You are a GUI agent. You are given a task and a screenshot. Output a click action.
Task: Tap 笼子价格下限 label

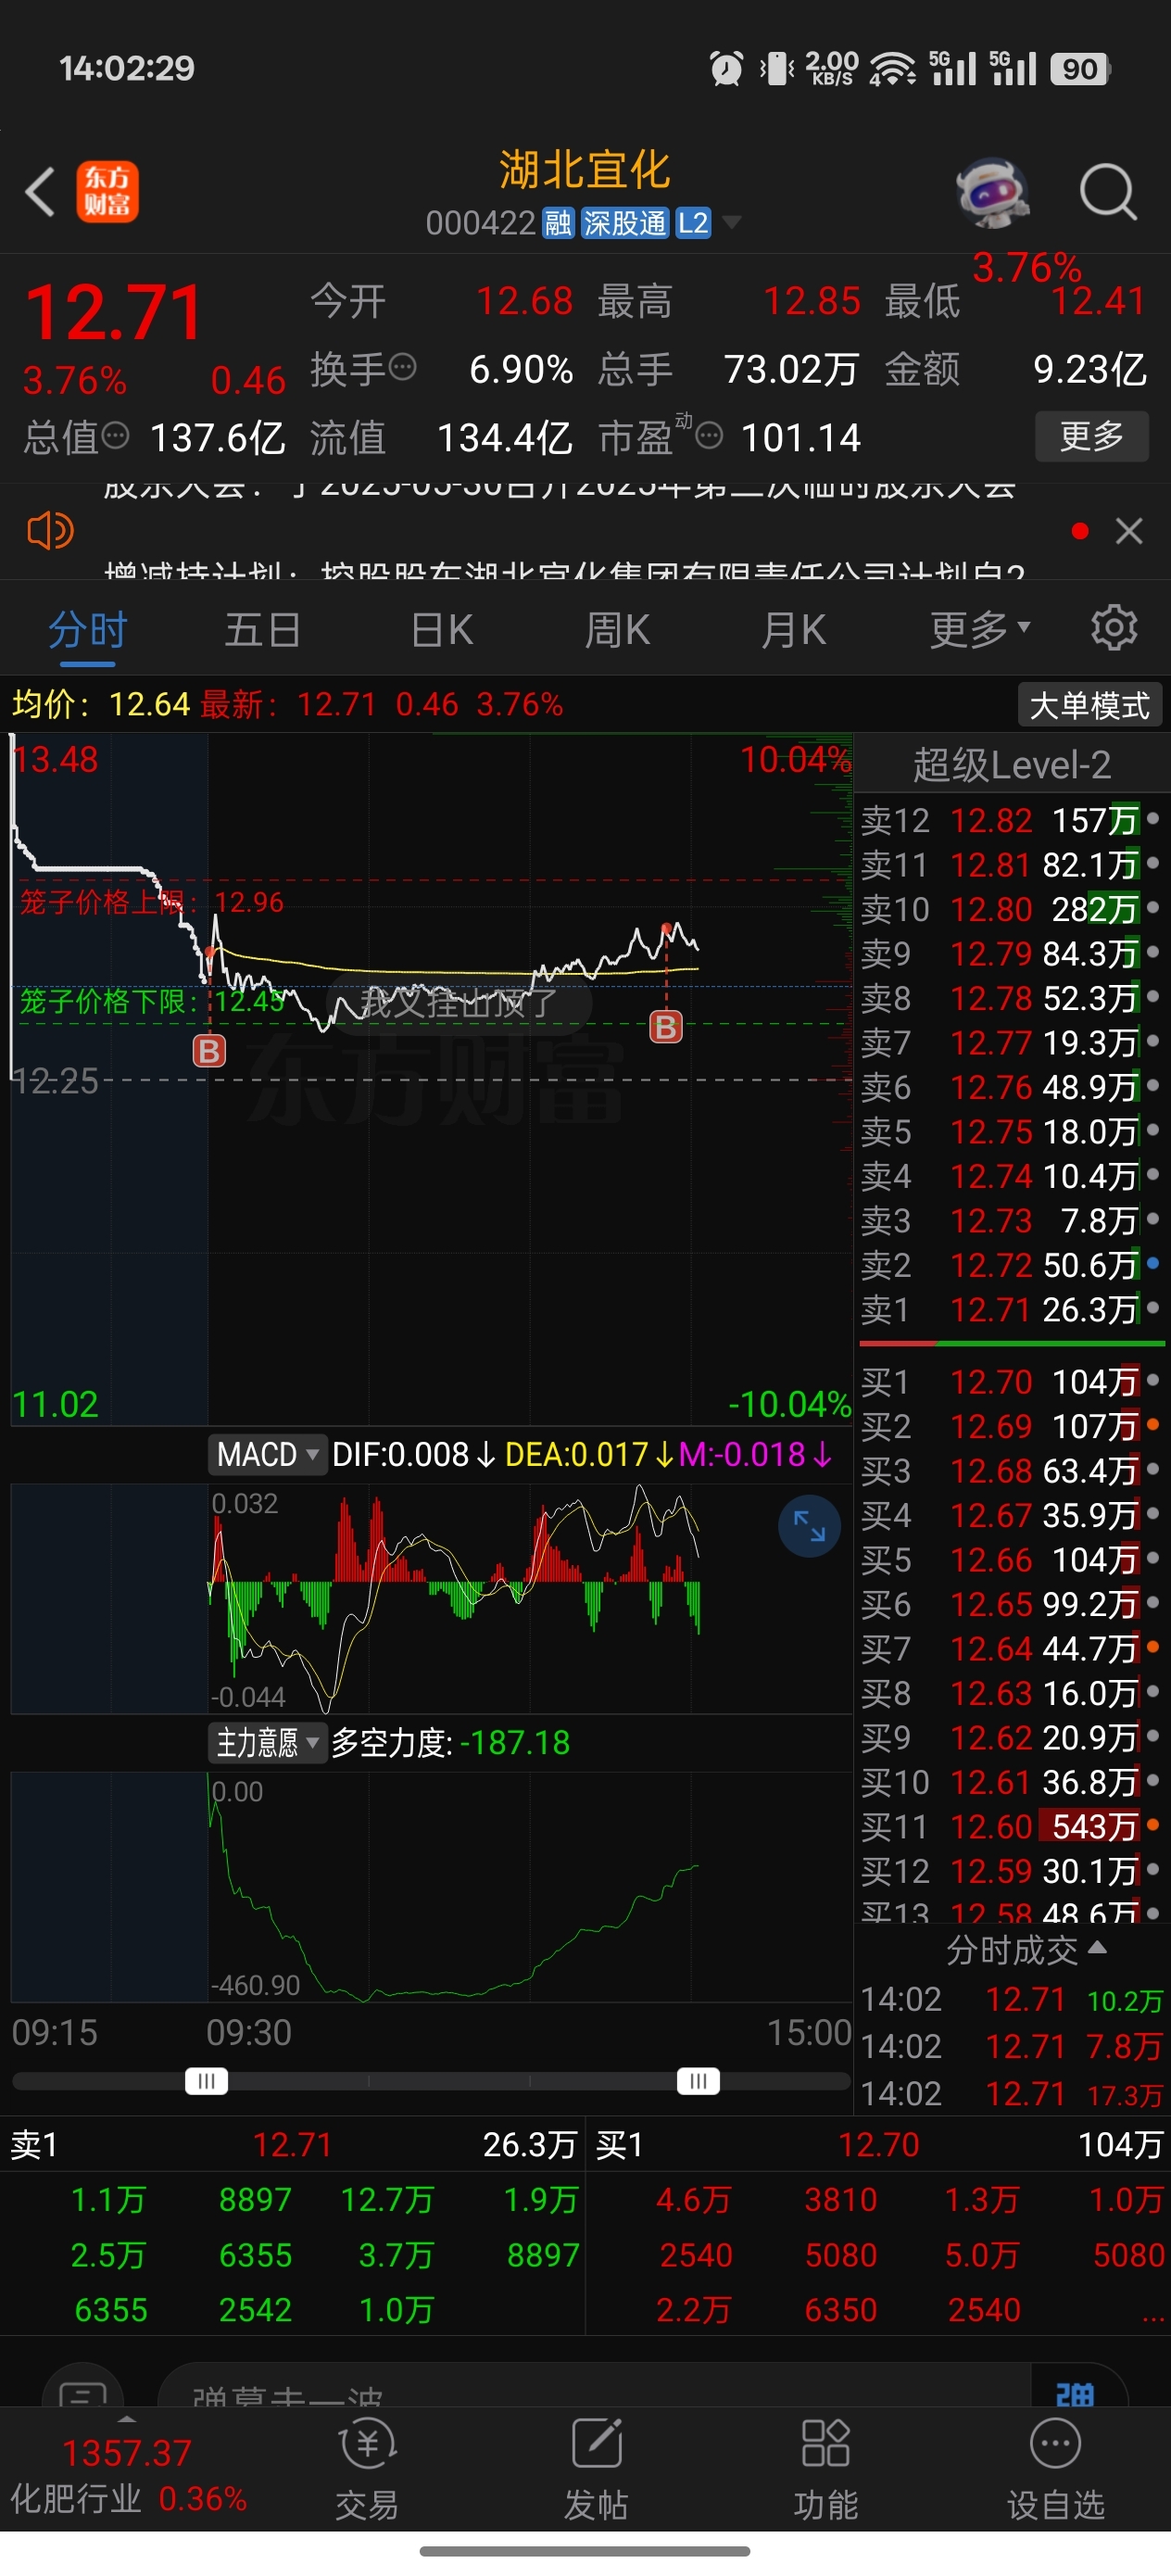[x=152, y=1000]
